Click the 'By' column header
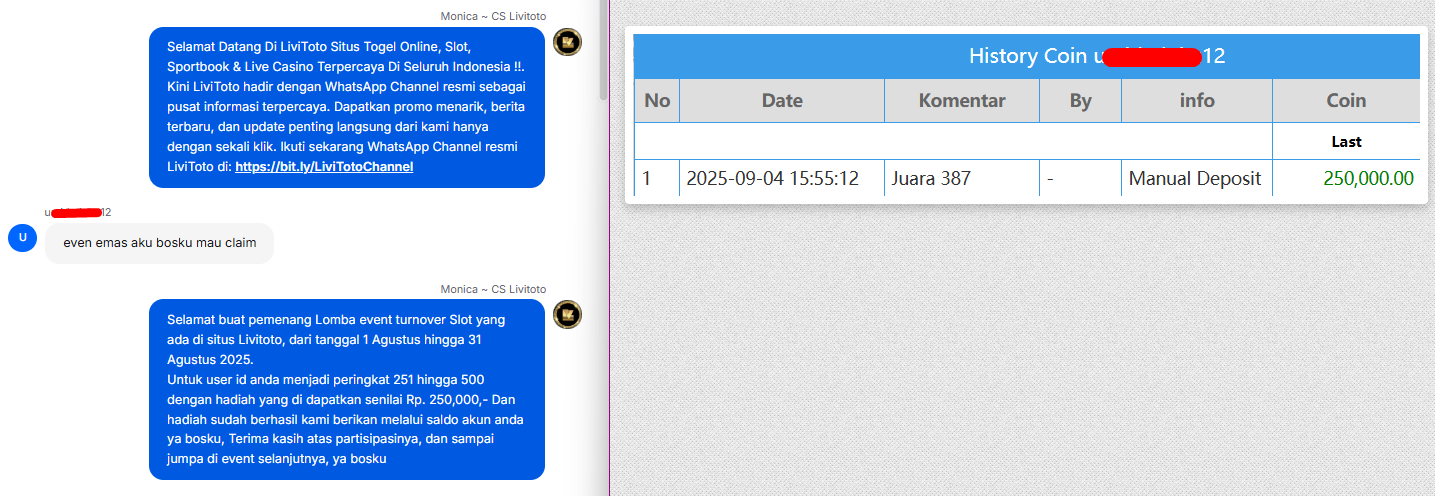The image size is (1435, 496). click(x=1080, y=100)
